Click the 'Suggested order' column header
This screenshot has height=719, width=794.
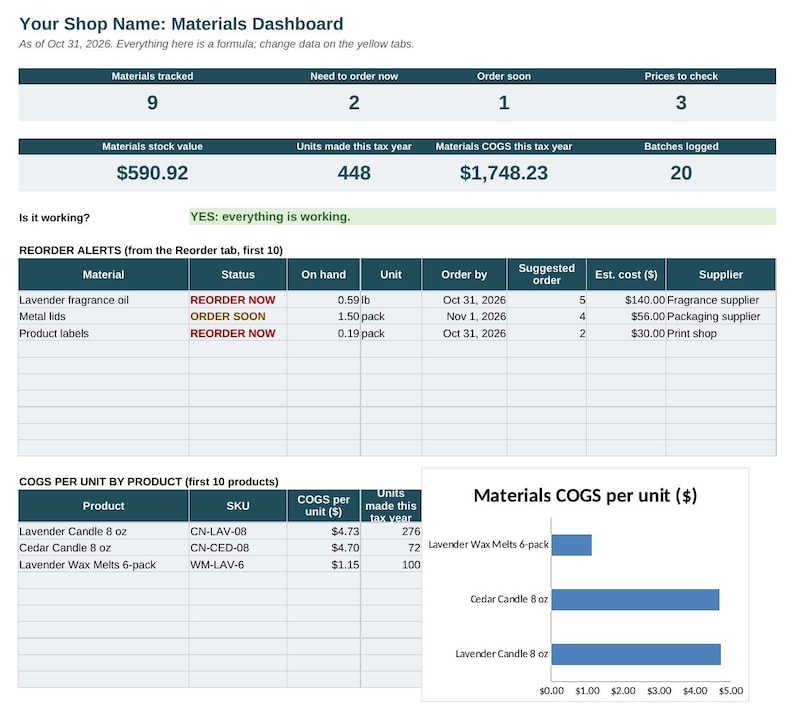(546, 274)
